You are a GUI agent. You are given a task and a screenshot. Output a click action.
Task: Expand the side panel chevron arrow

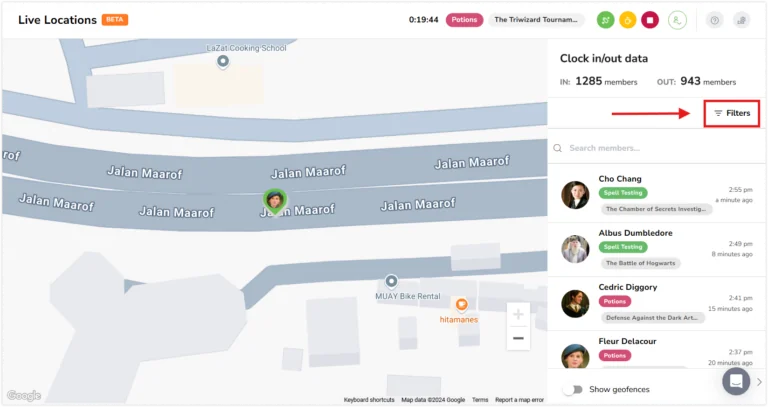click(x=759, y=382)
